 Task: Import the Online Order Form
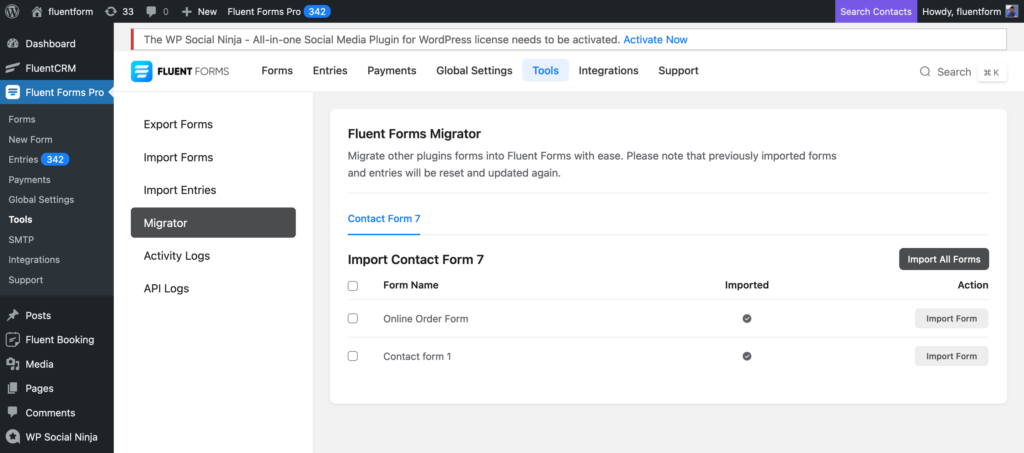tap(952, 319)
